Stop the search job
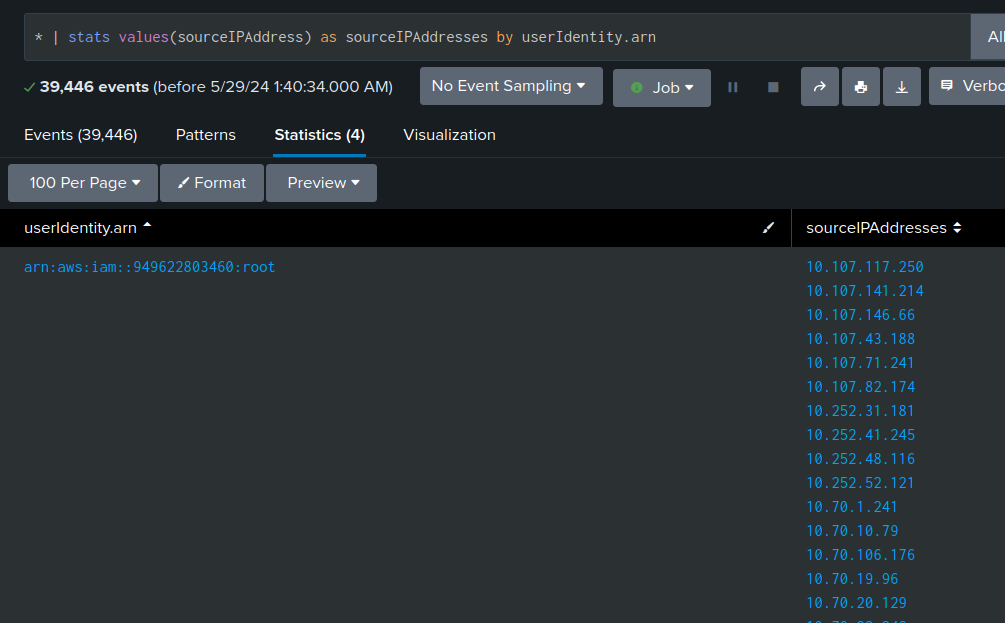1005x623 pixels. 773,87
